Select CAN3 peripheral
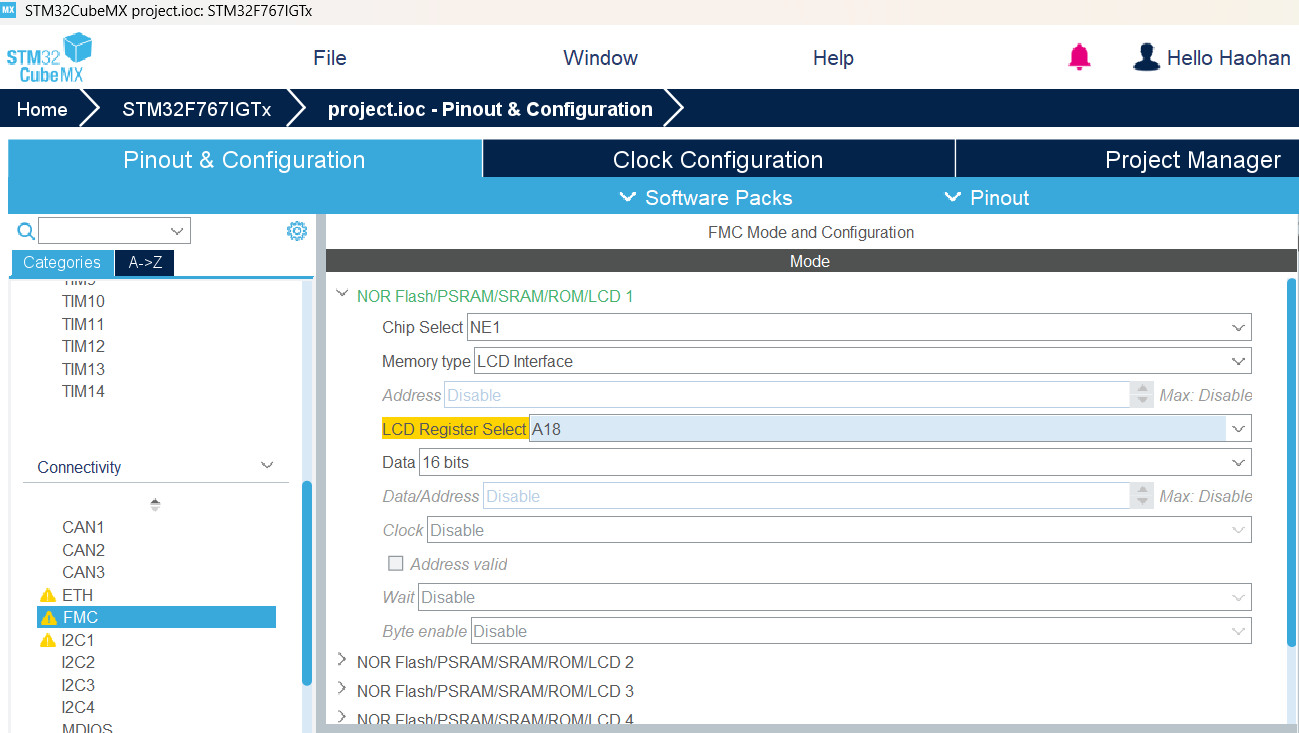The width and height of the screenshot is (1299, 733). point(83,572)
